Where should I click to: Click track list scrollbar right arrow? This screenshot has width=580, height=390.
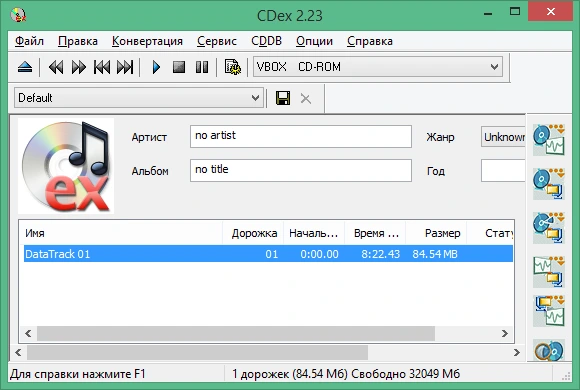(x=505, y=333)
